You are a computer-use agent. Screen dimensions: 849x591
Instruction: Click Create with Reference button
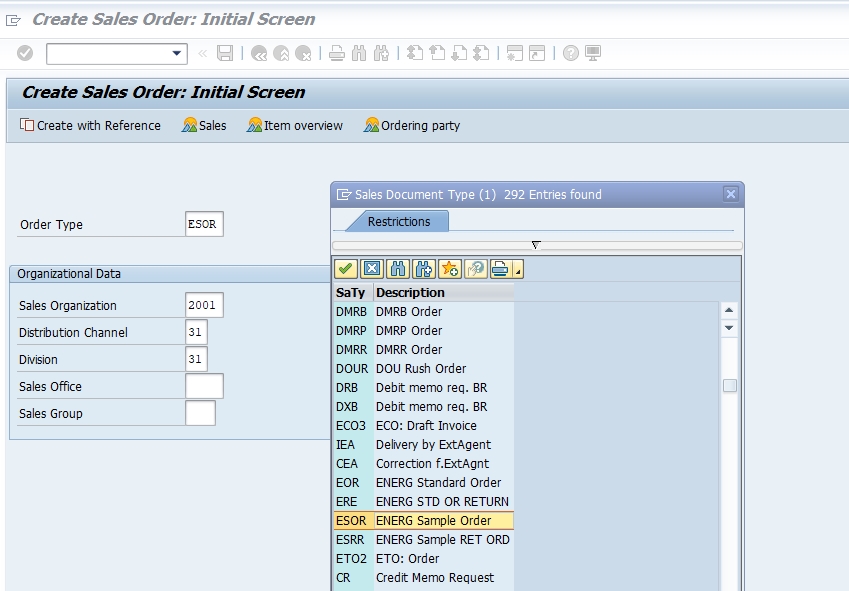[90, 126]
